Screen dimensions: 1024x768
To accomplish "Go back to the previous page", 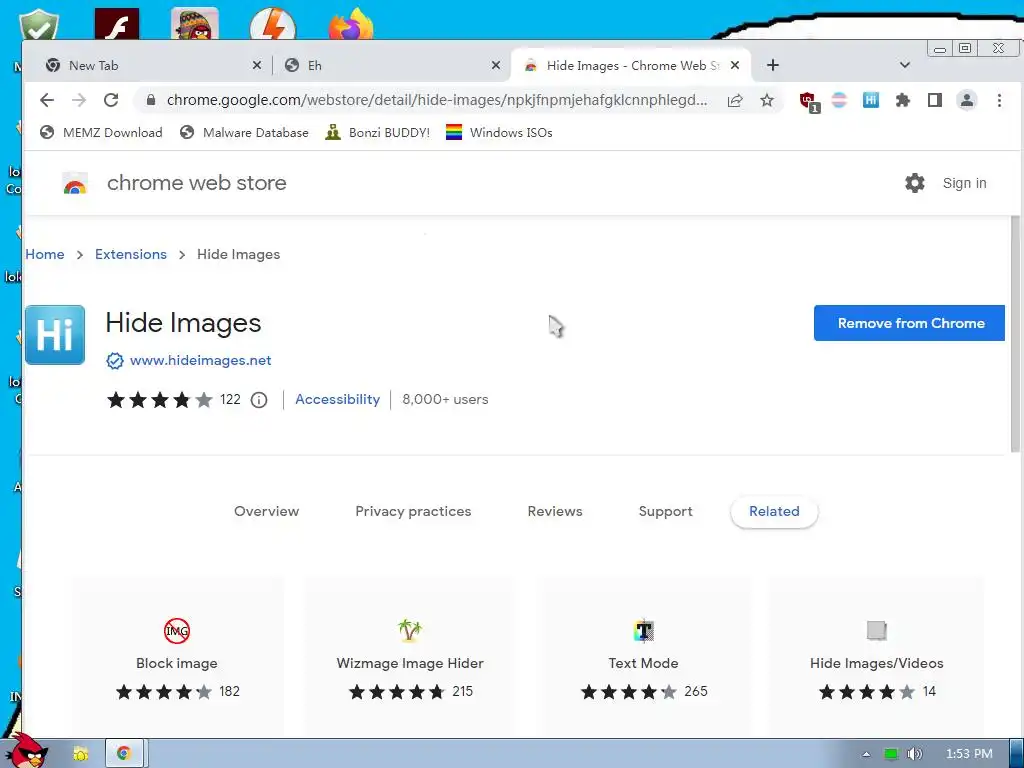I will coord(46,100).
